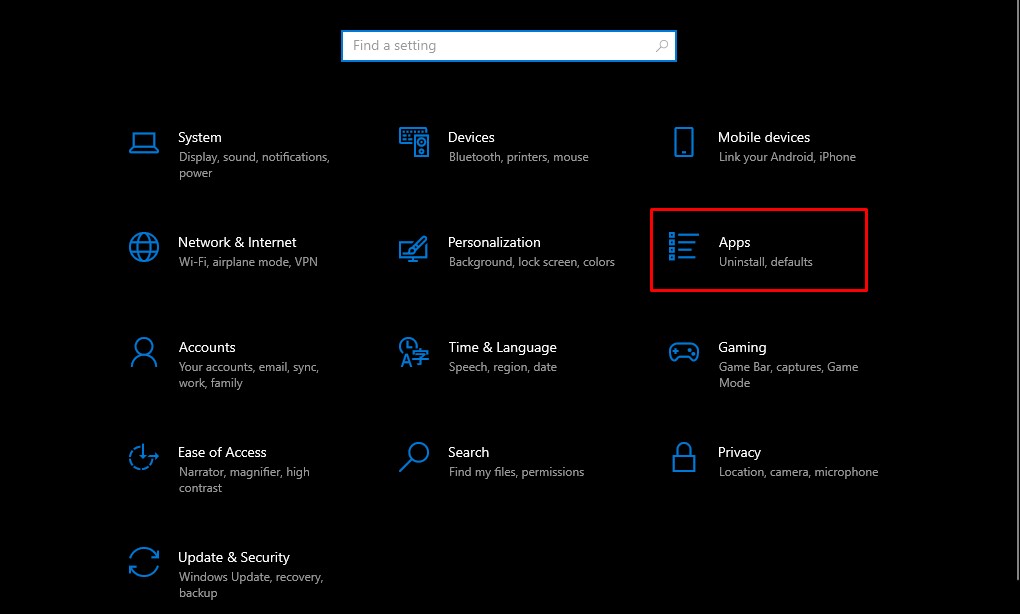Click the Ease of Access icon
Viewport: 1020px width, 614px height.
(143, 458)
